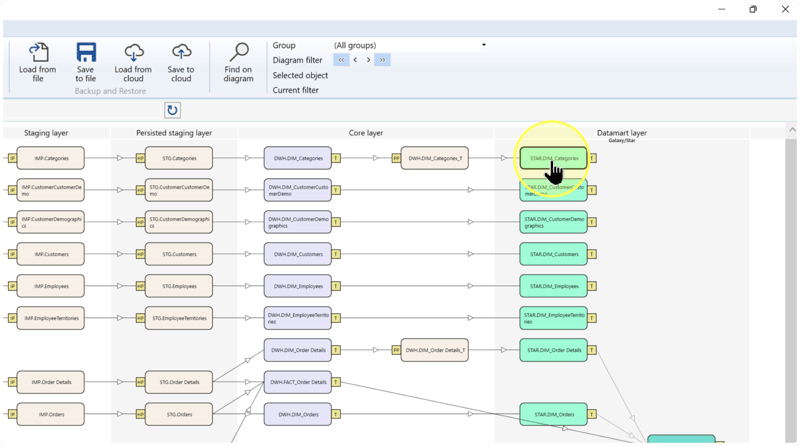This screenshot has width=800, height=446.
Task: Select the STG.Categories node
Action: (179, 158)
